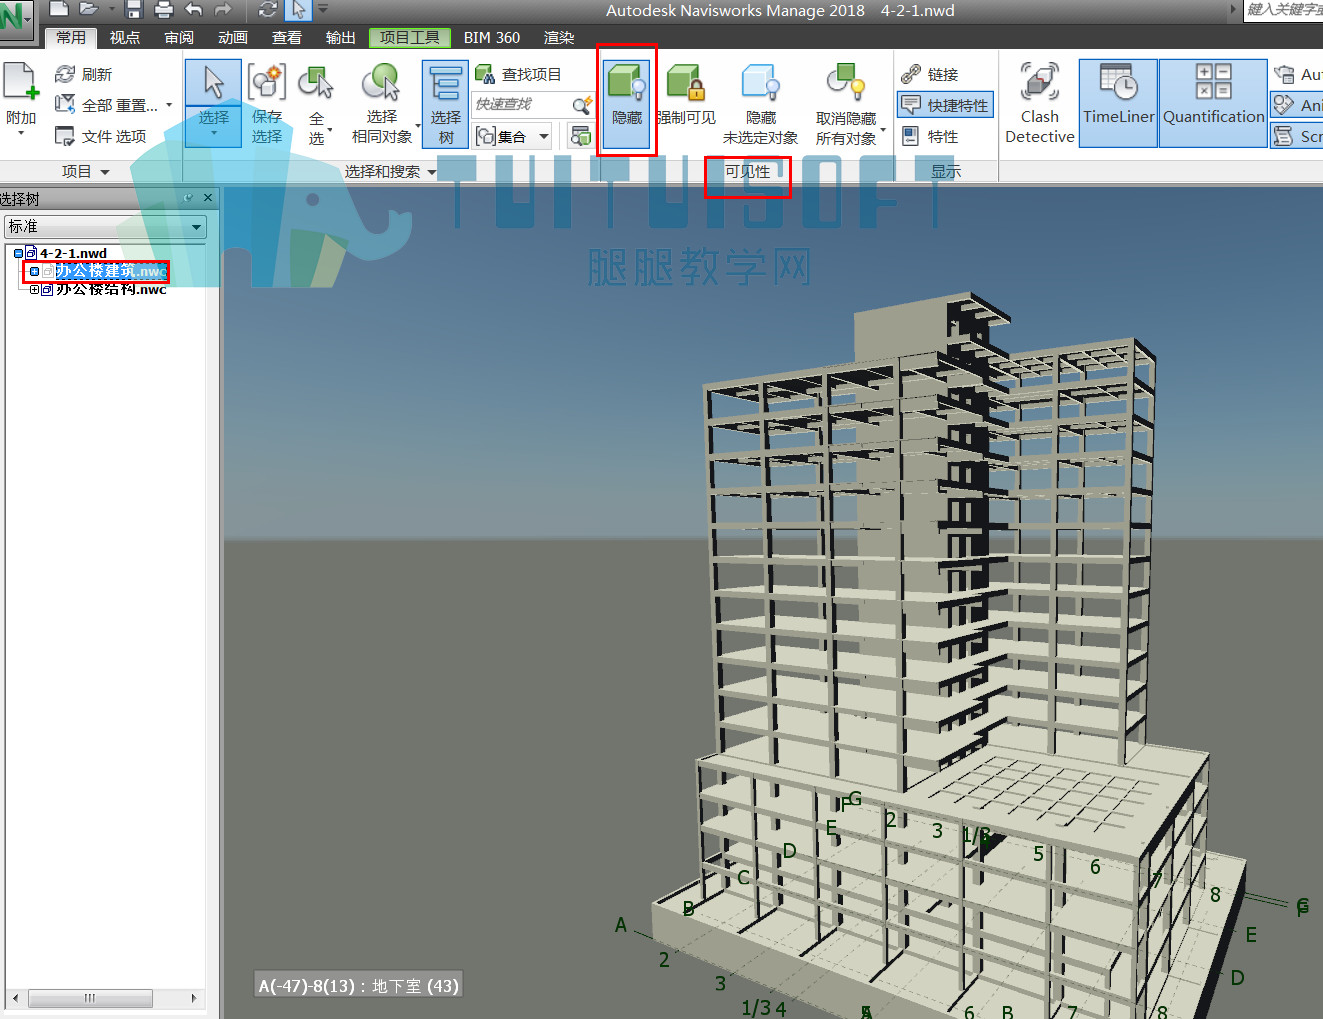Click the 选择相同对象 (Select Same) icon

tap(381, 82)
